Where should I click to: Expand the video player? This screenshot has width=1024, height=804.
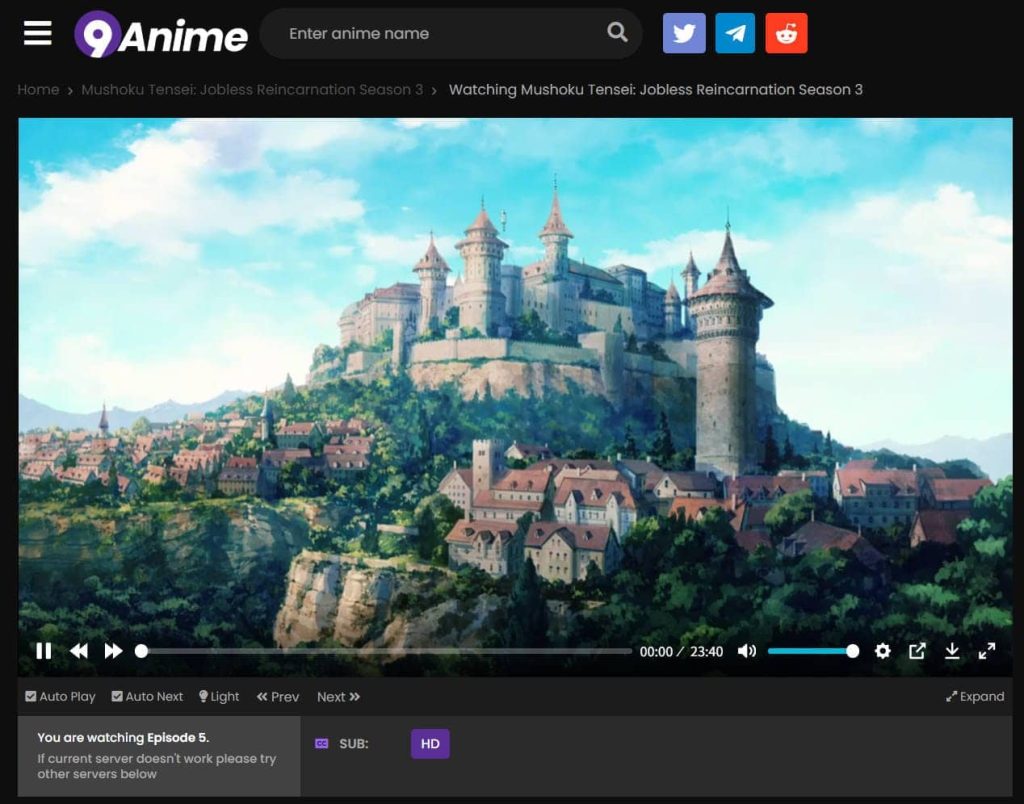pos(975,697)
